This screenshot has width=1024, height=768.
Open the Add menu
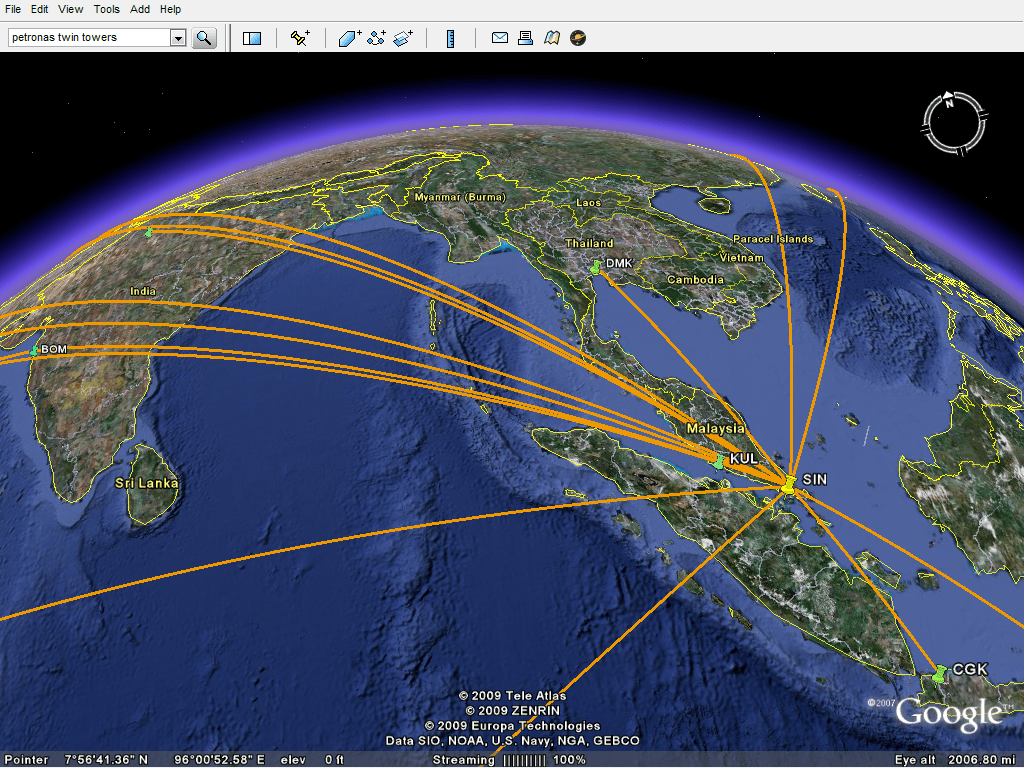coord(140,9)
